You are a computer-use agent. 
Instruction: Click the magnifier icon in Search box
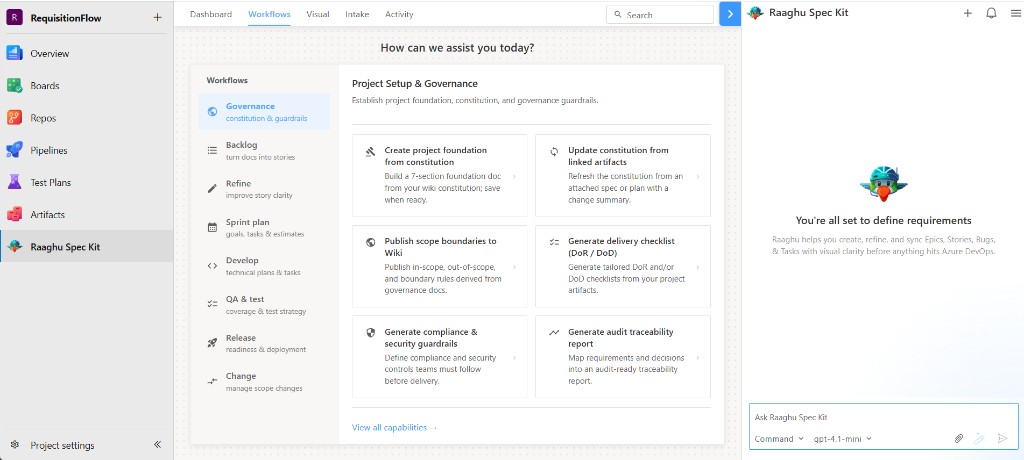(x=618, y=14)
